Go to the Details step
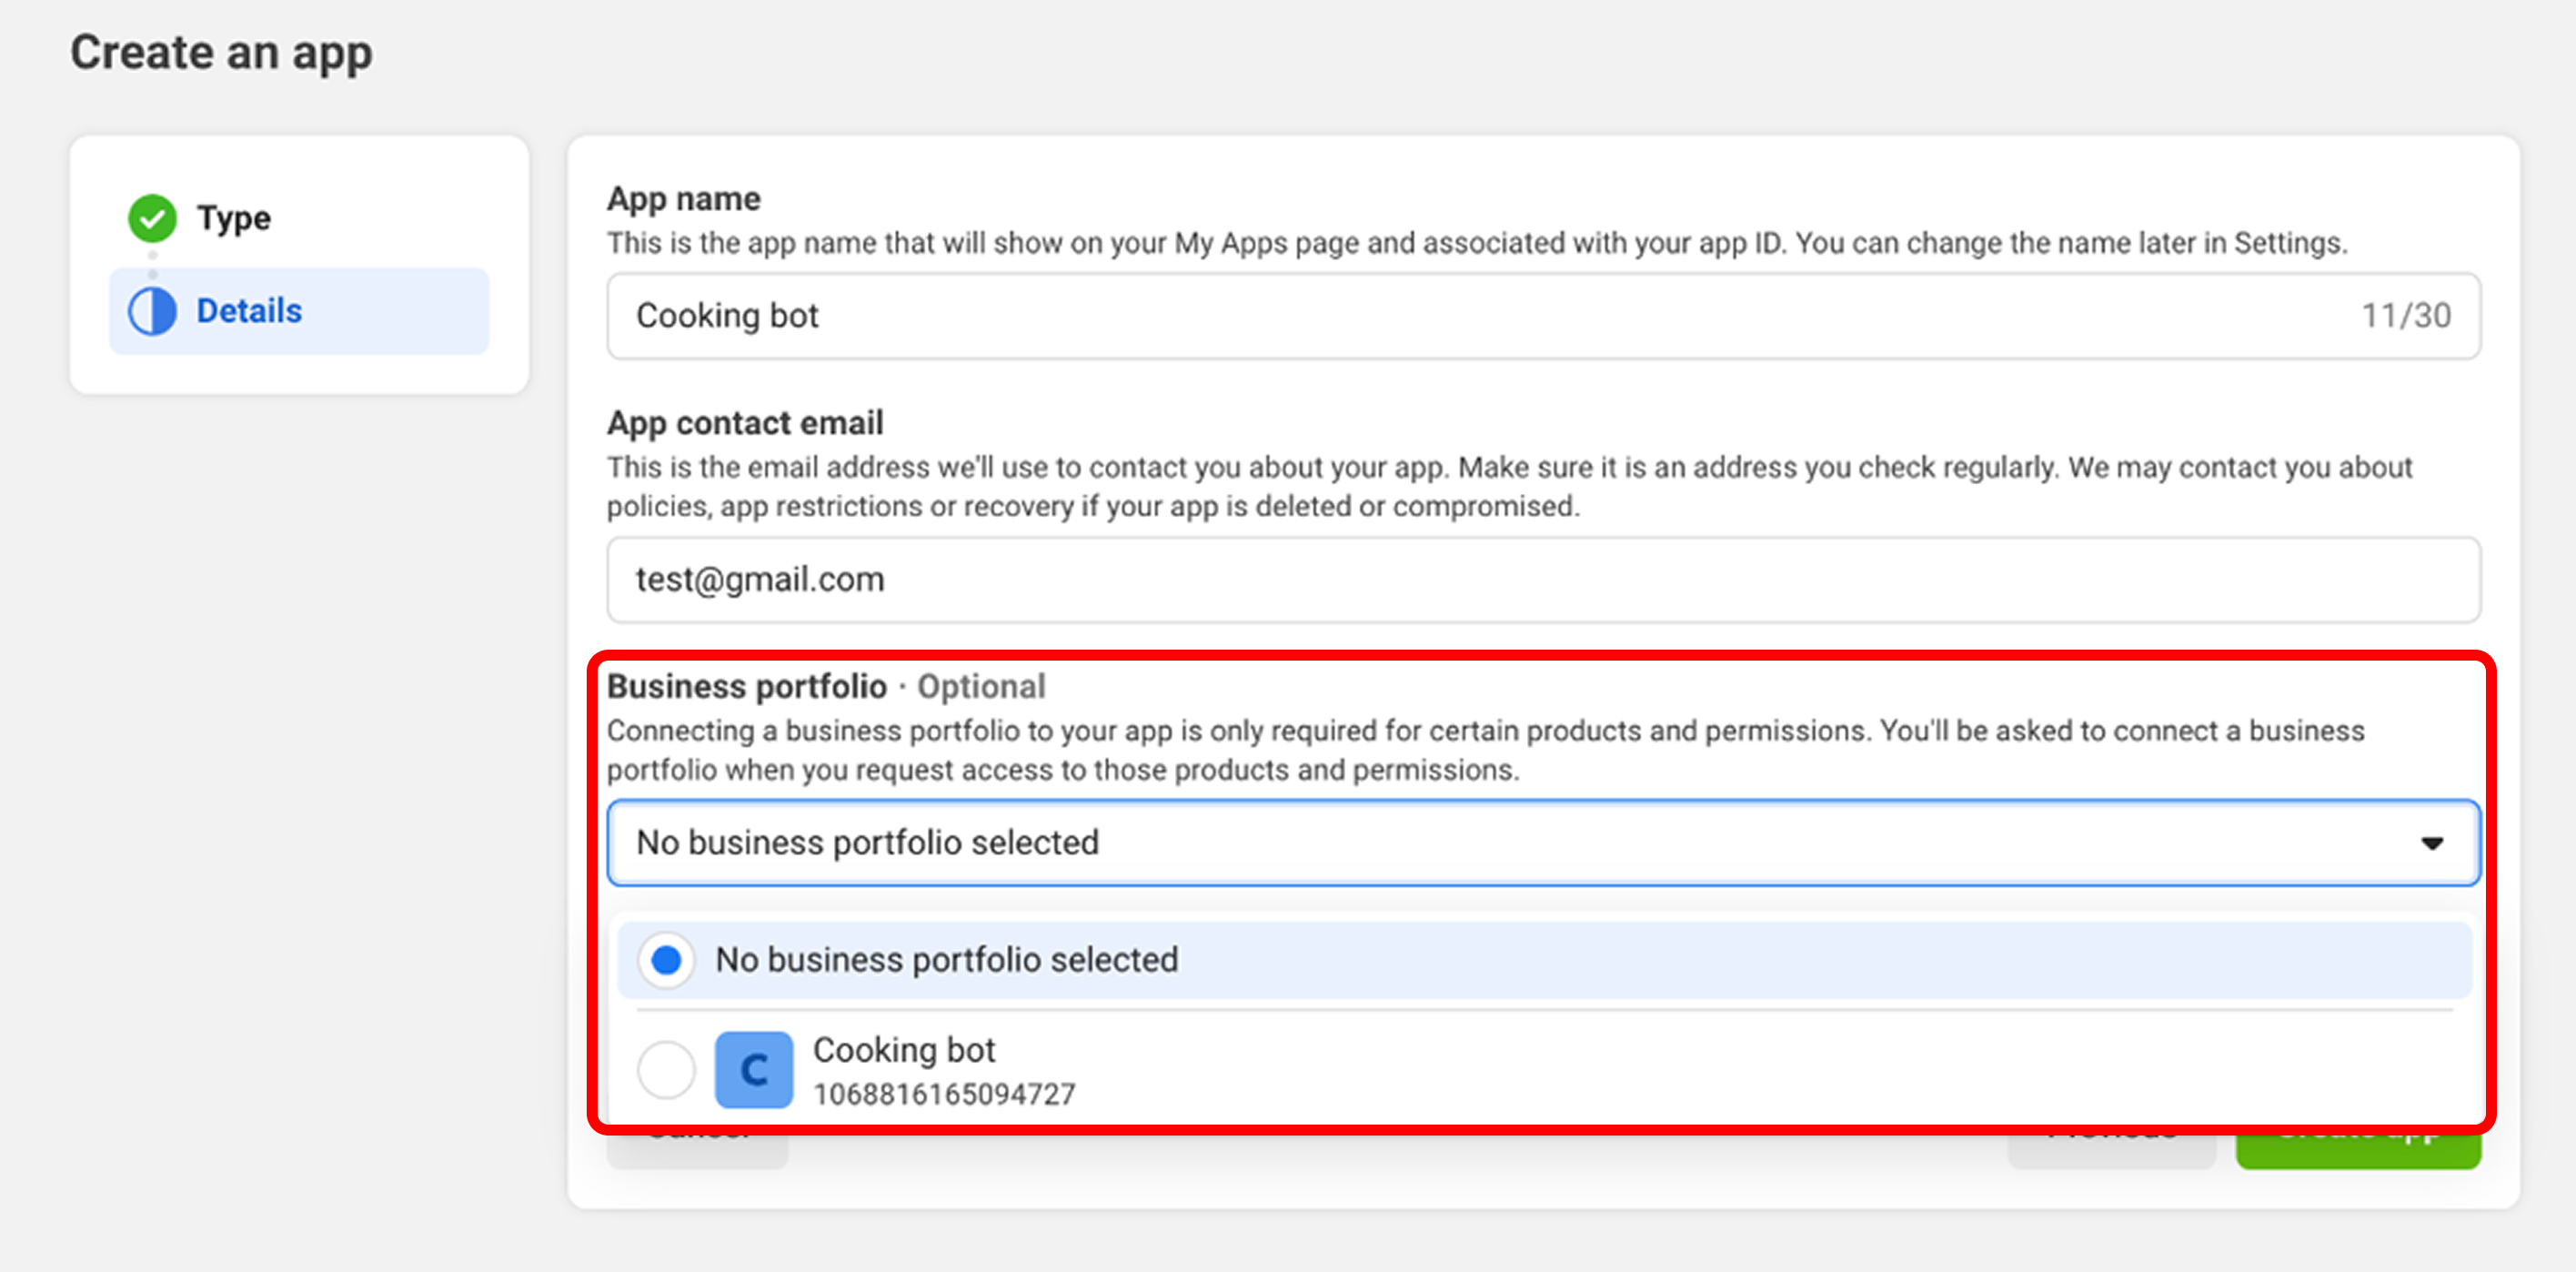Viewport: 2576px width, 1272px height. click(299, 311)
